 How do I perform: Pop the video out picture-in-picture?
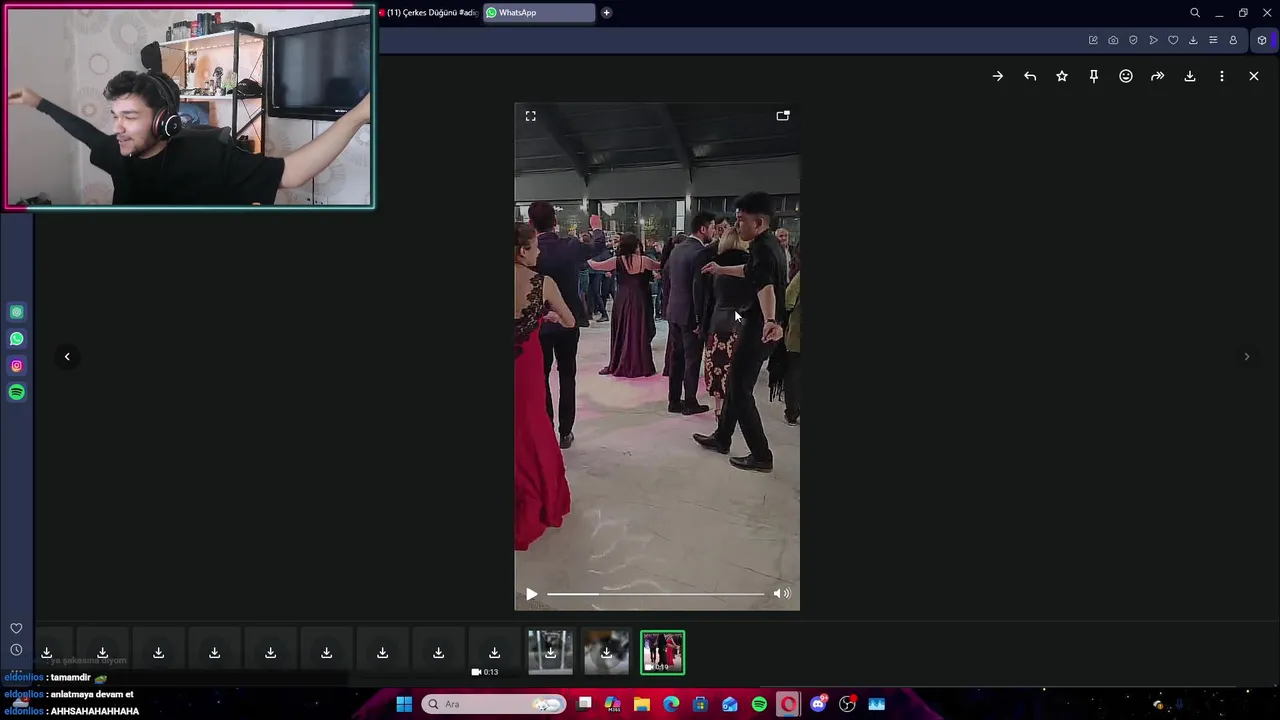(783, 116)
